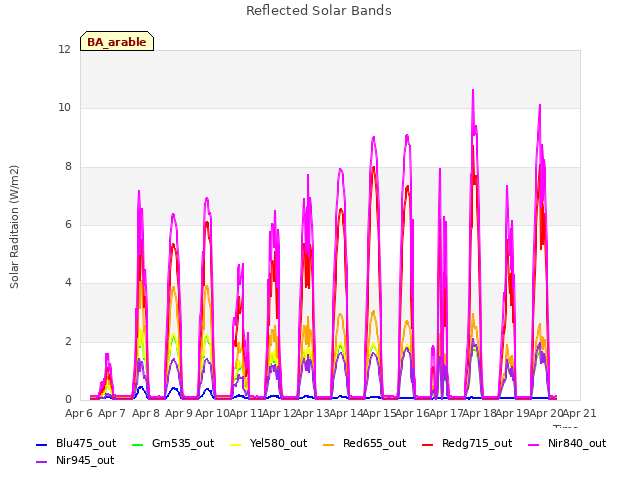Click the Apr 14 x-axis label
The image size is (640, 480).
(346, 413)
